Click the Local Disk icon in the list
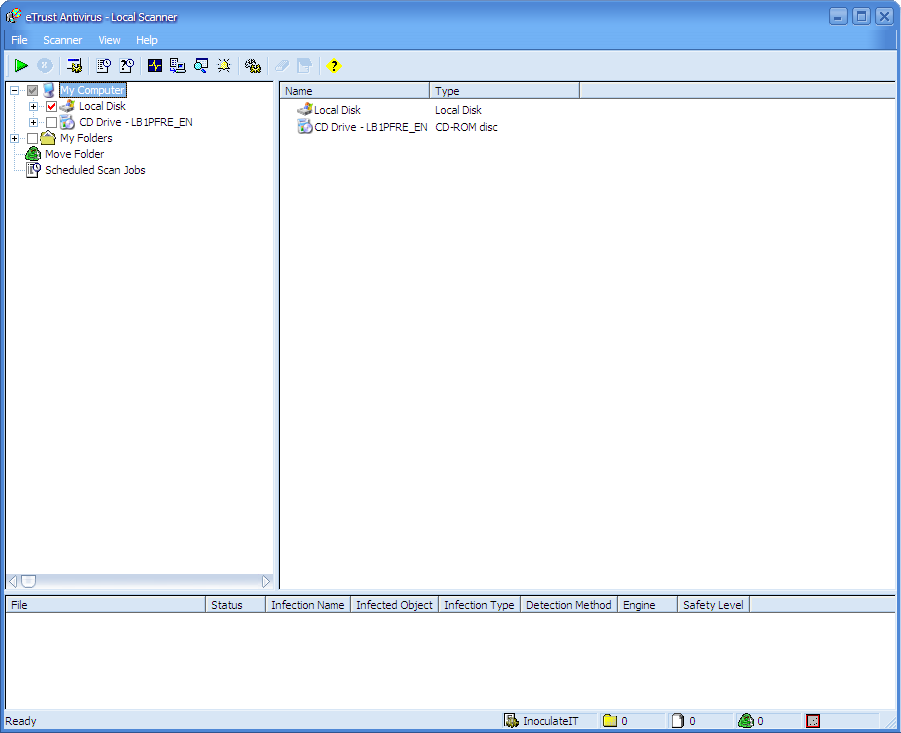The height and width of the screenshot is (733, 901). pyautogui.click(x=305, y=109)
